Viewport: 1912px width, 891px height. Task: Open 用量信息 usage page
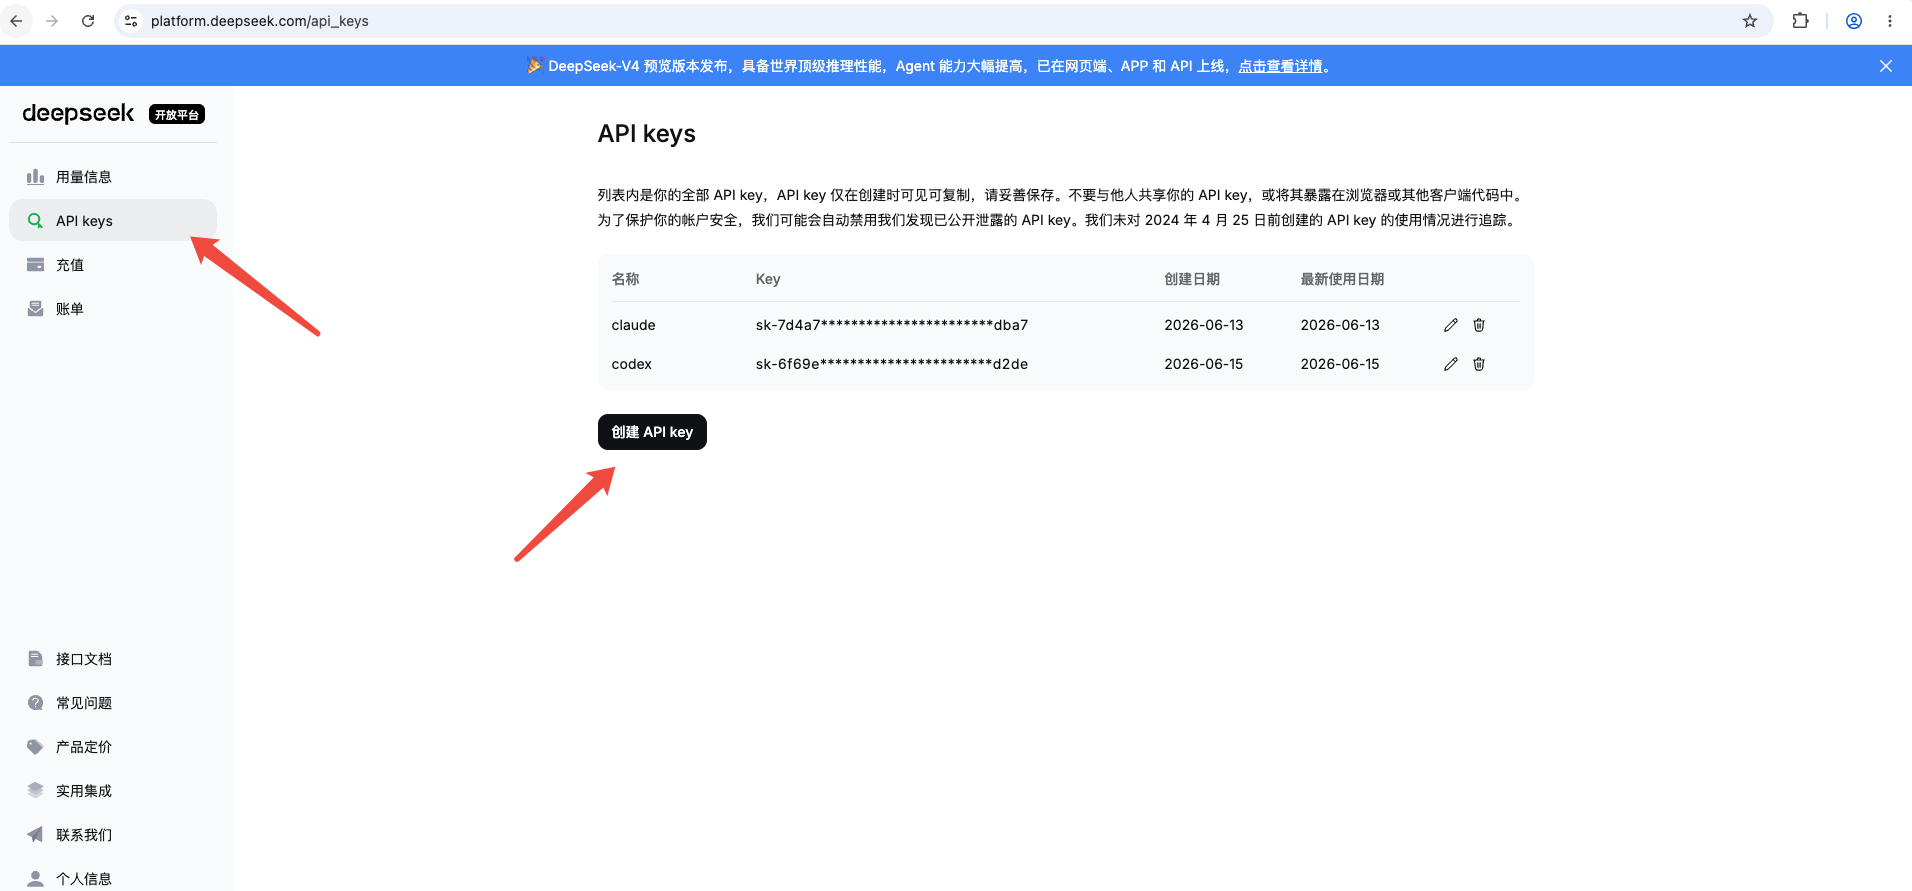pyautogui.click(x=113, y=177)
